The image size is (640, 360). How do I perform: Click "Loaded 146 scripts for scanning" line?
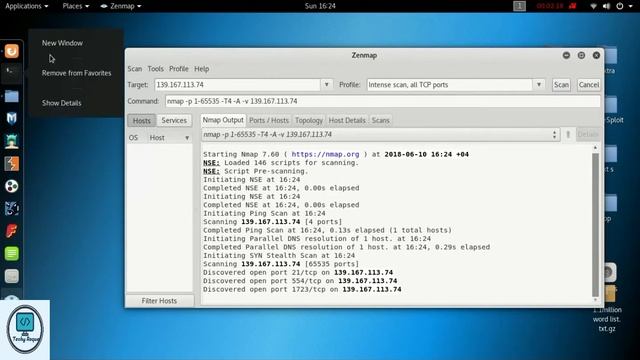(x=281, y=162)
